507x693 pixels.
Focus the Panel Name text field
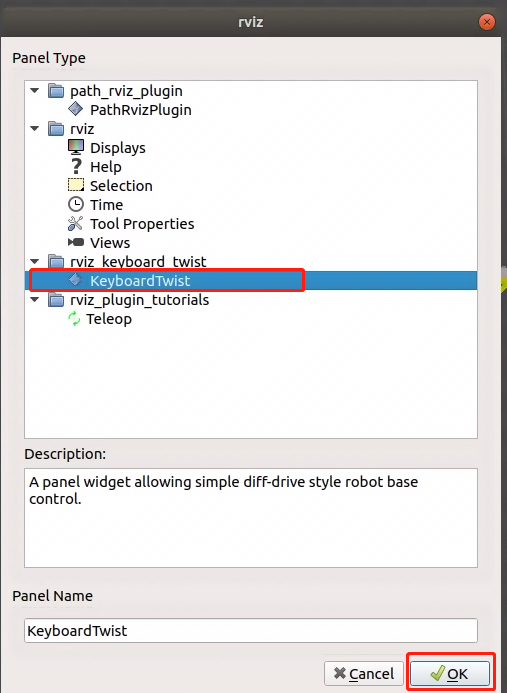pyautogui.click(x=251, y=630)
